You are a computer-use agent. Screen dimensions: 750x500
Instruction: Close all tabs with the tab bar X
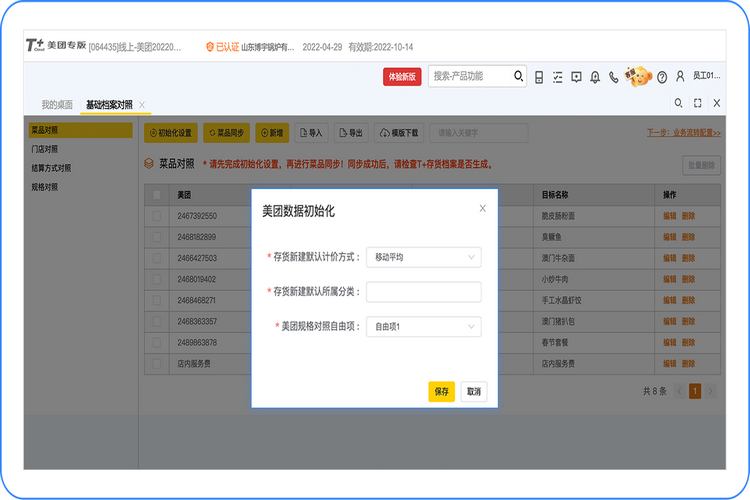717,103
